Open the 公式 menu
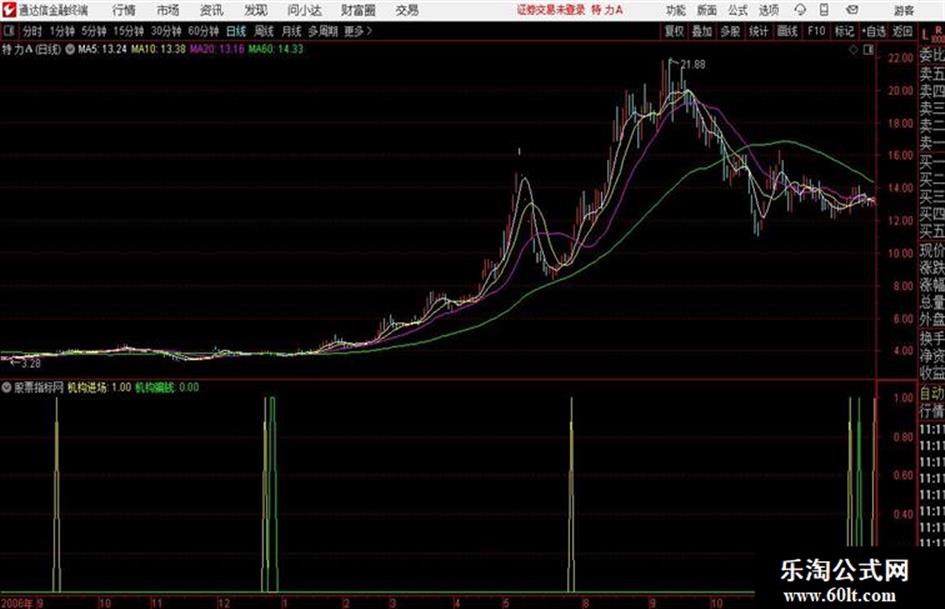 click(738, 10)
